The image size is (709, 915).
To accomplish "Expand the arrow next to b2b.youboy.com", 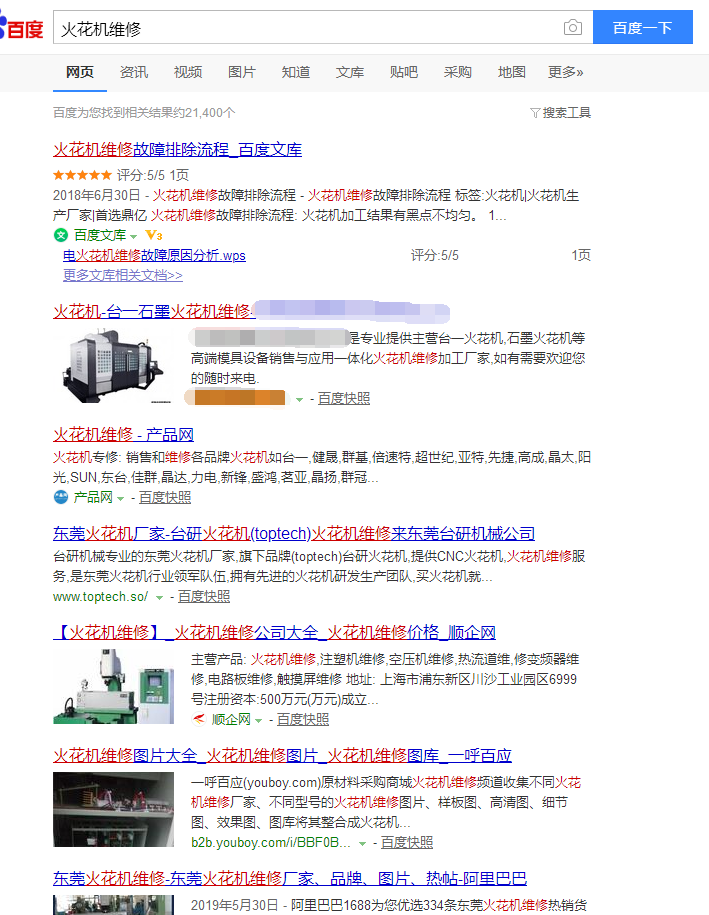I will (362, 844).
